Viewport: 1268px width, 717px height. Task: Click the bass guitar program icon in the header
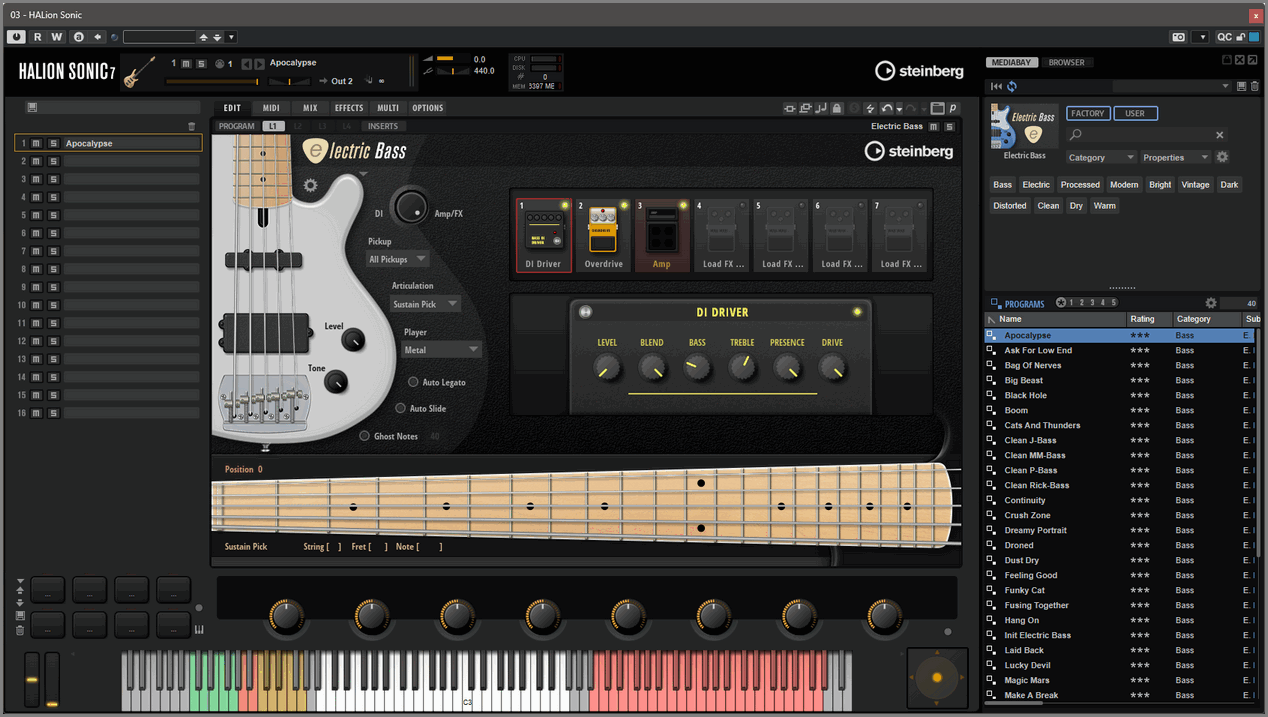140,71
